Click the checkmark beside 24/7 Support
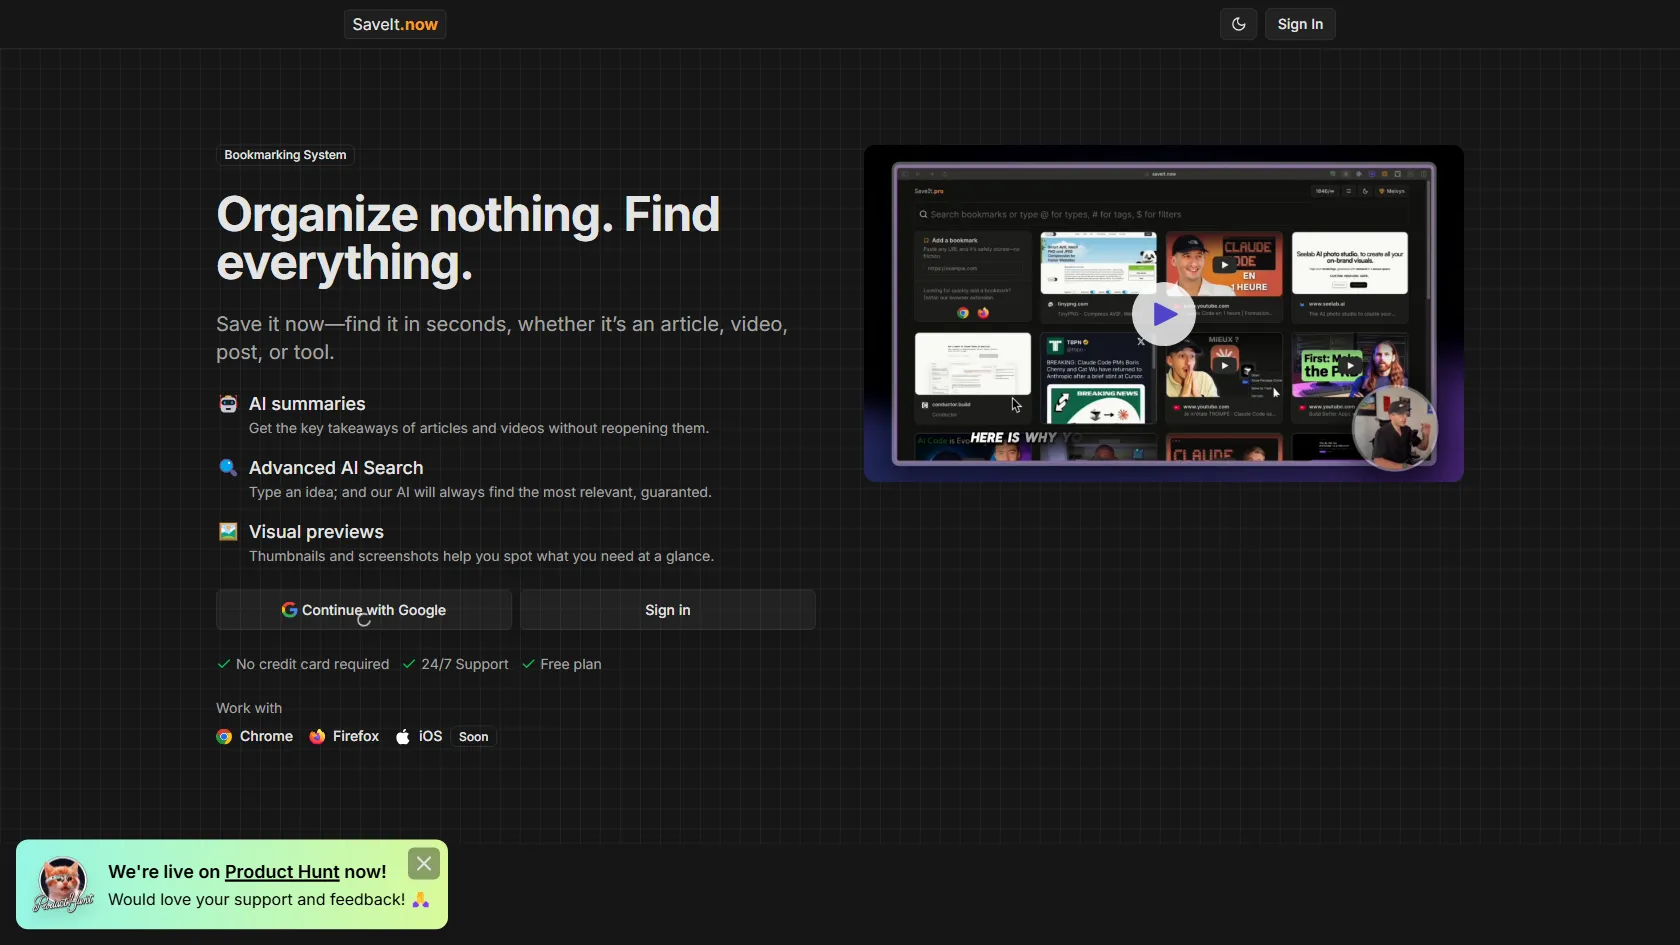 (x=408, y=664)
